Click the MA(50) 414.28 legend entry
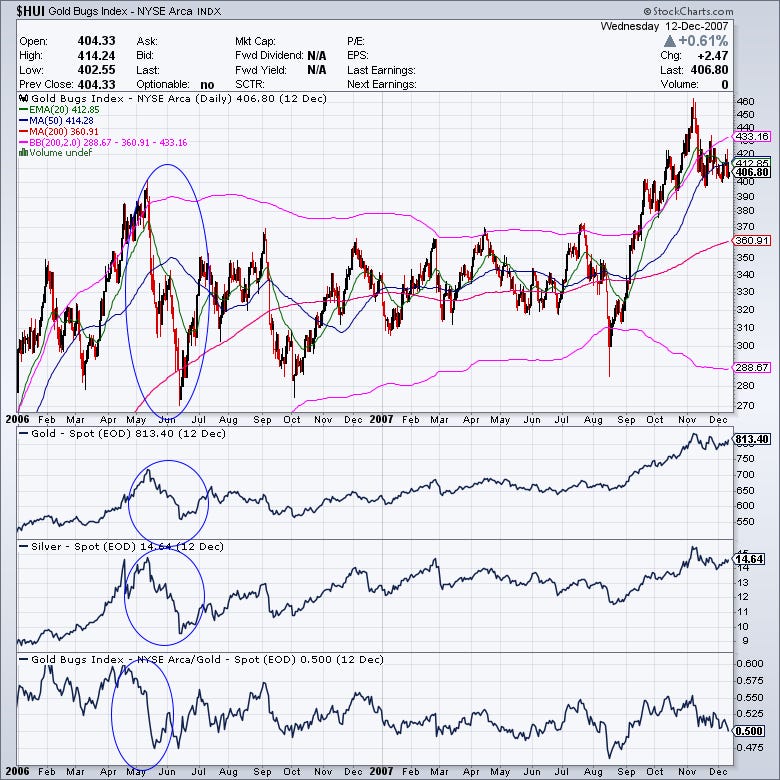The height and width of the screenshot is (780, 780). pyautogui.click(x=56, y=120)
